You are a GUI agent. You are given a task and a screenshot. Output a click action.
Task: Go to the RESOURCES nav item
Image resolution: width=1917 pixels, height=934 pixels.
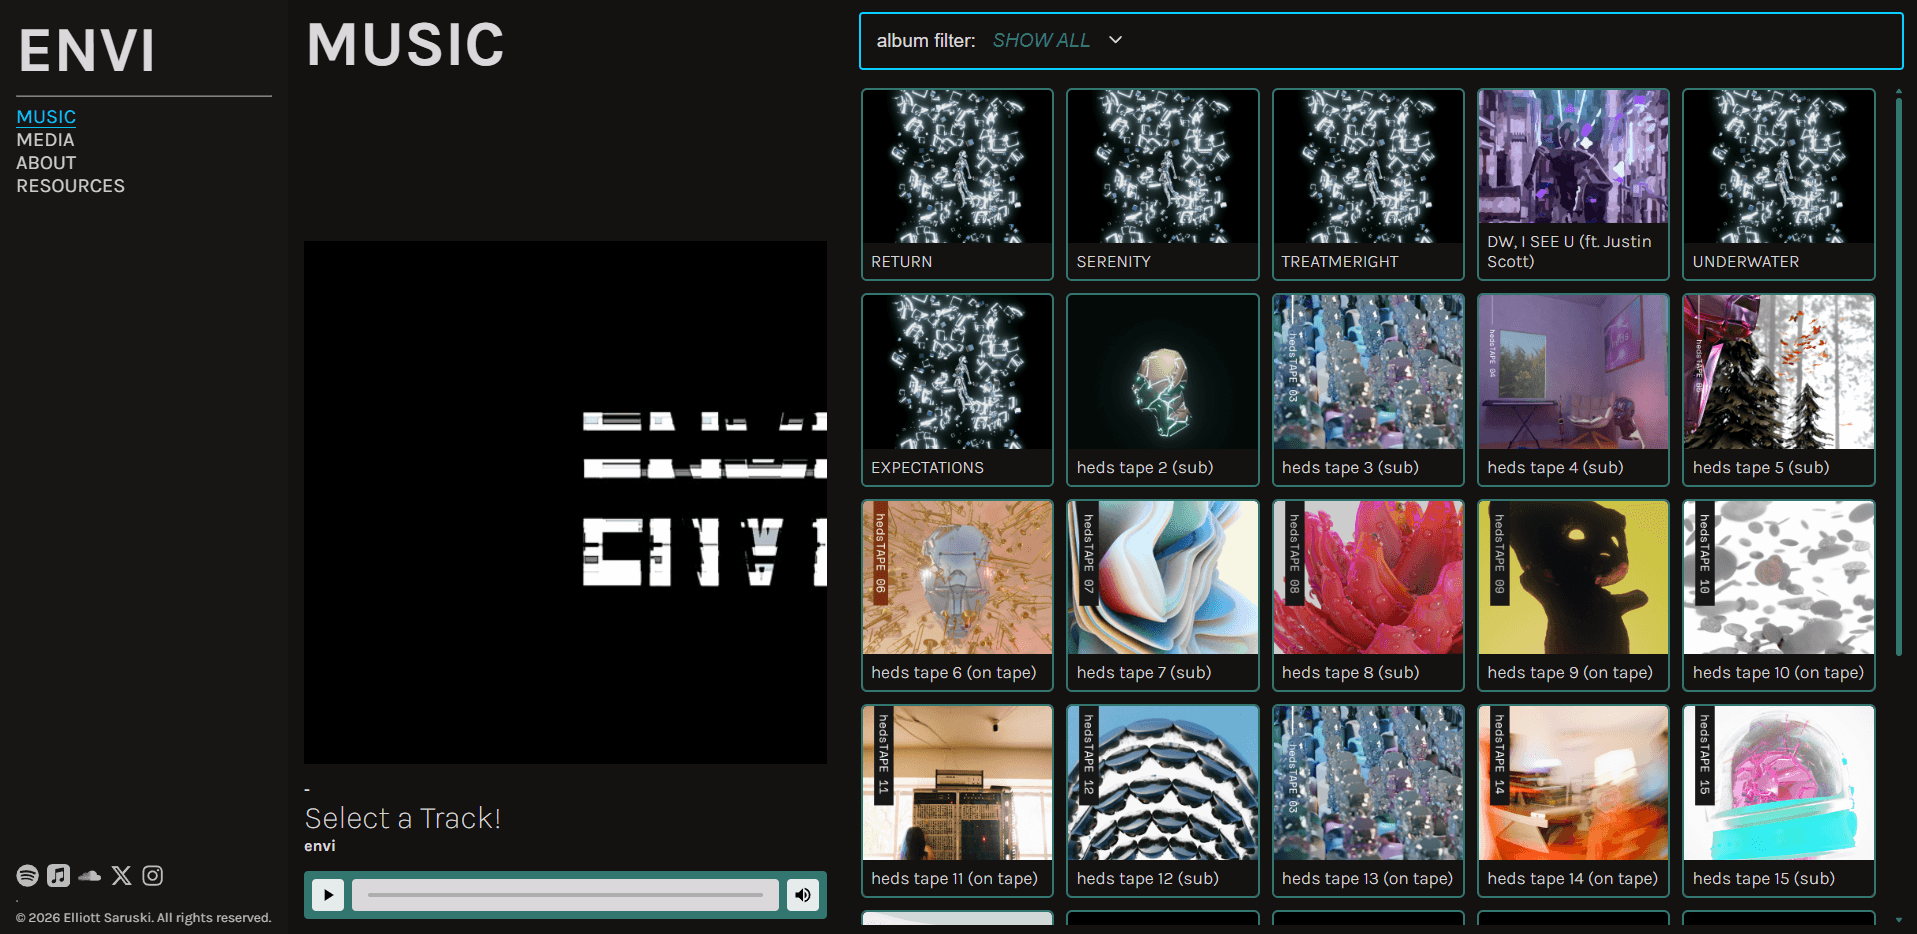click(70, 186)
